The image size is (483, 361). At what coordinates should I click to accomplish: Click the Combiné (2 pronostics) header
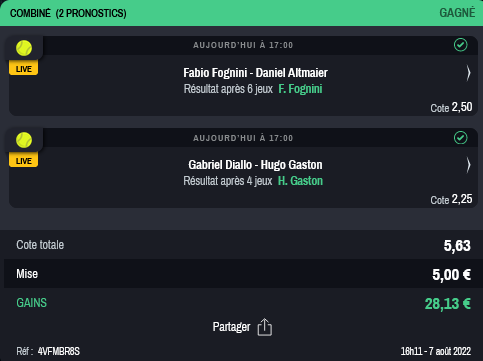(68, 13)
